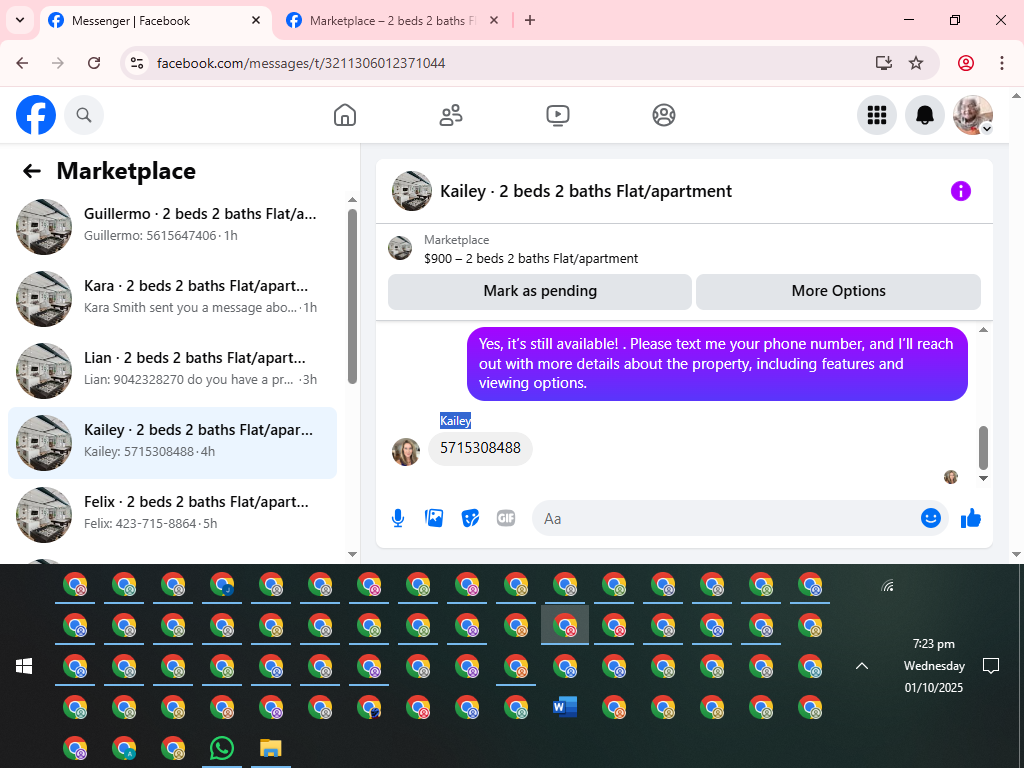
Task: Open the Chrome three-dot menu
Action: 1002,63
